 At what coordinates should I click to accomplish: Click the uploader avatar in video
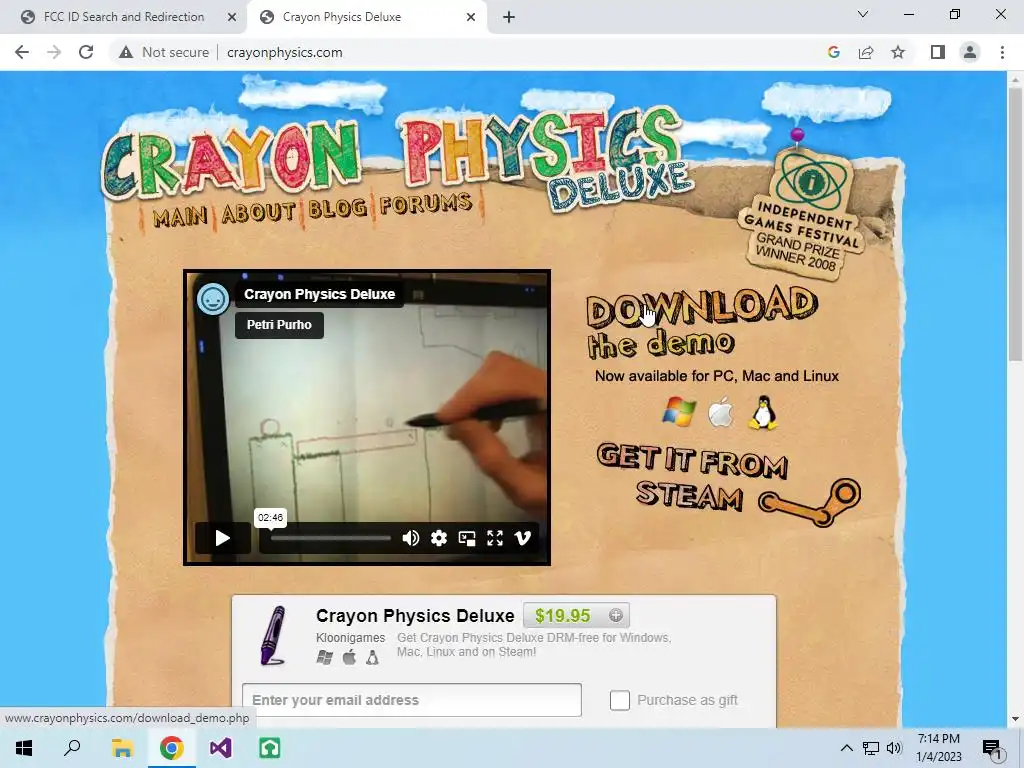tap(213, 299)
